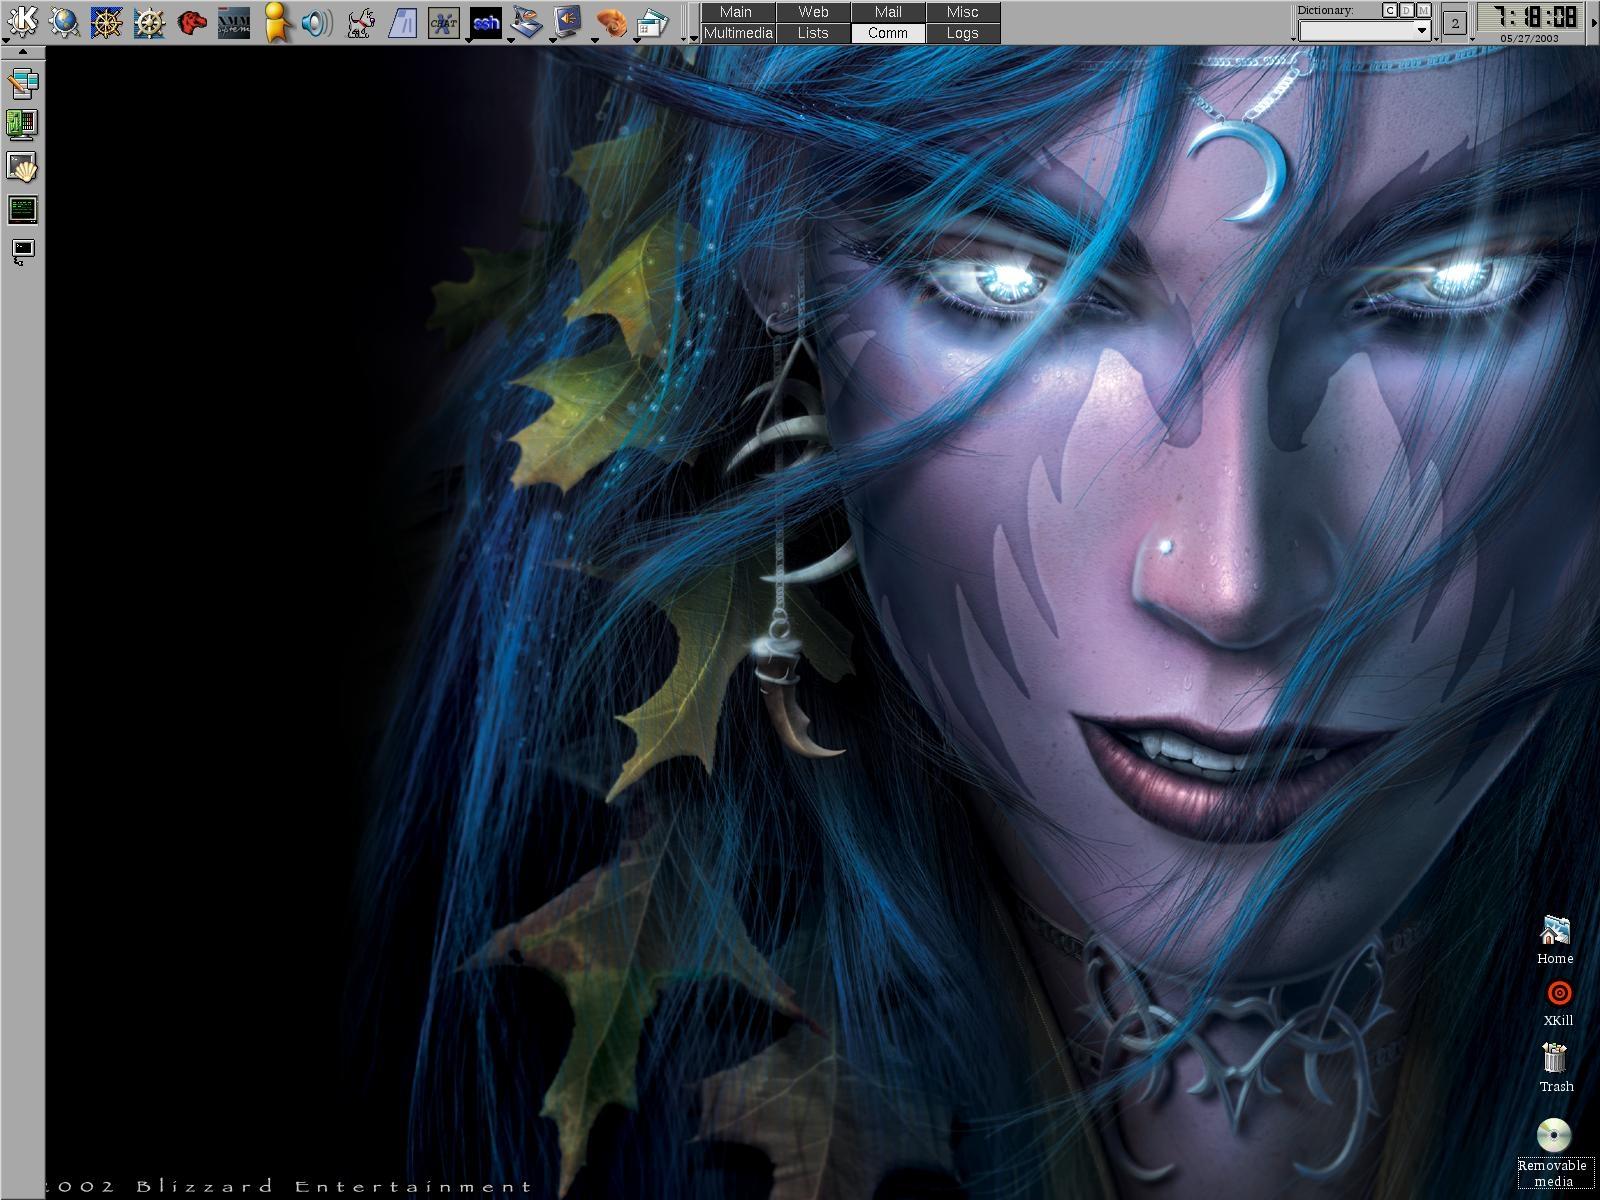The image size is (1600, 1200).
Task: Launch the red Mozilla dinosaur icon
Action: click(191, 21)
